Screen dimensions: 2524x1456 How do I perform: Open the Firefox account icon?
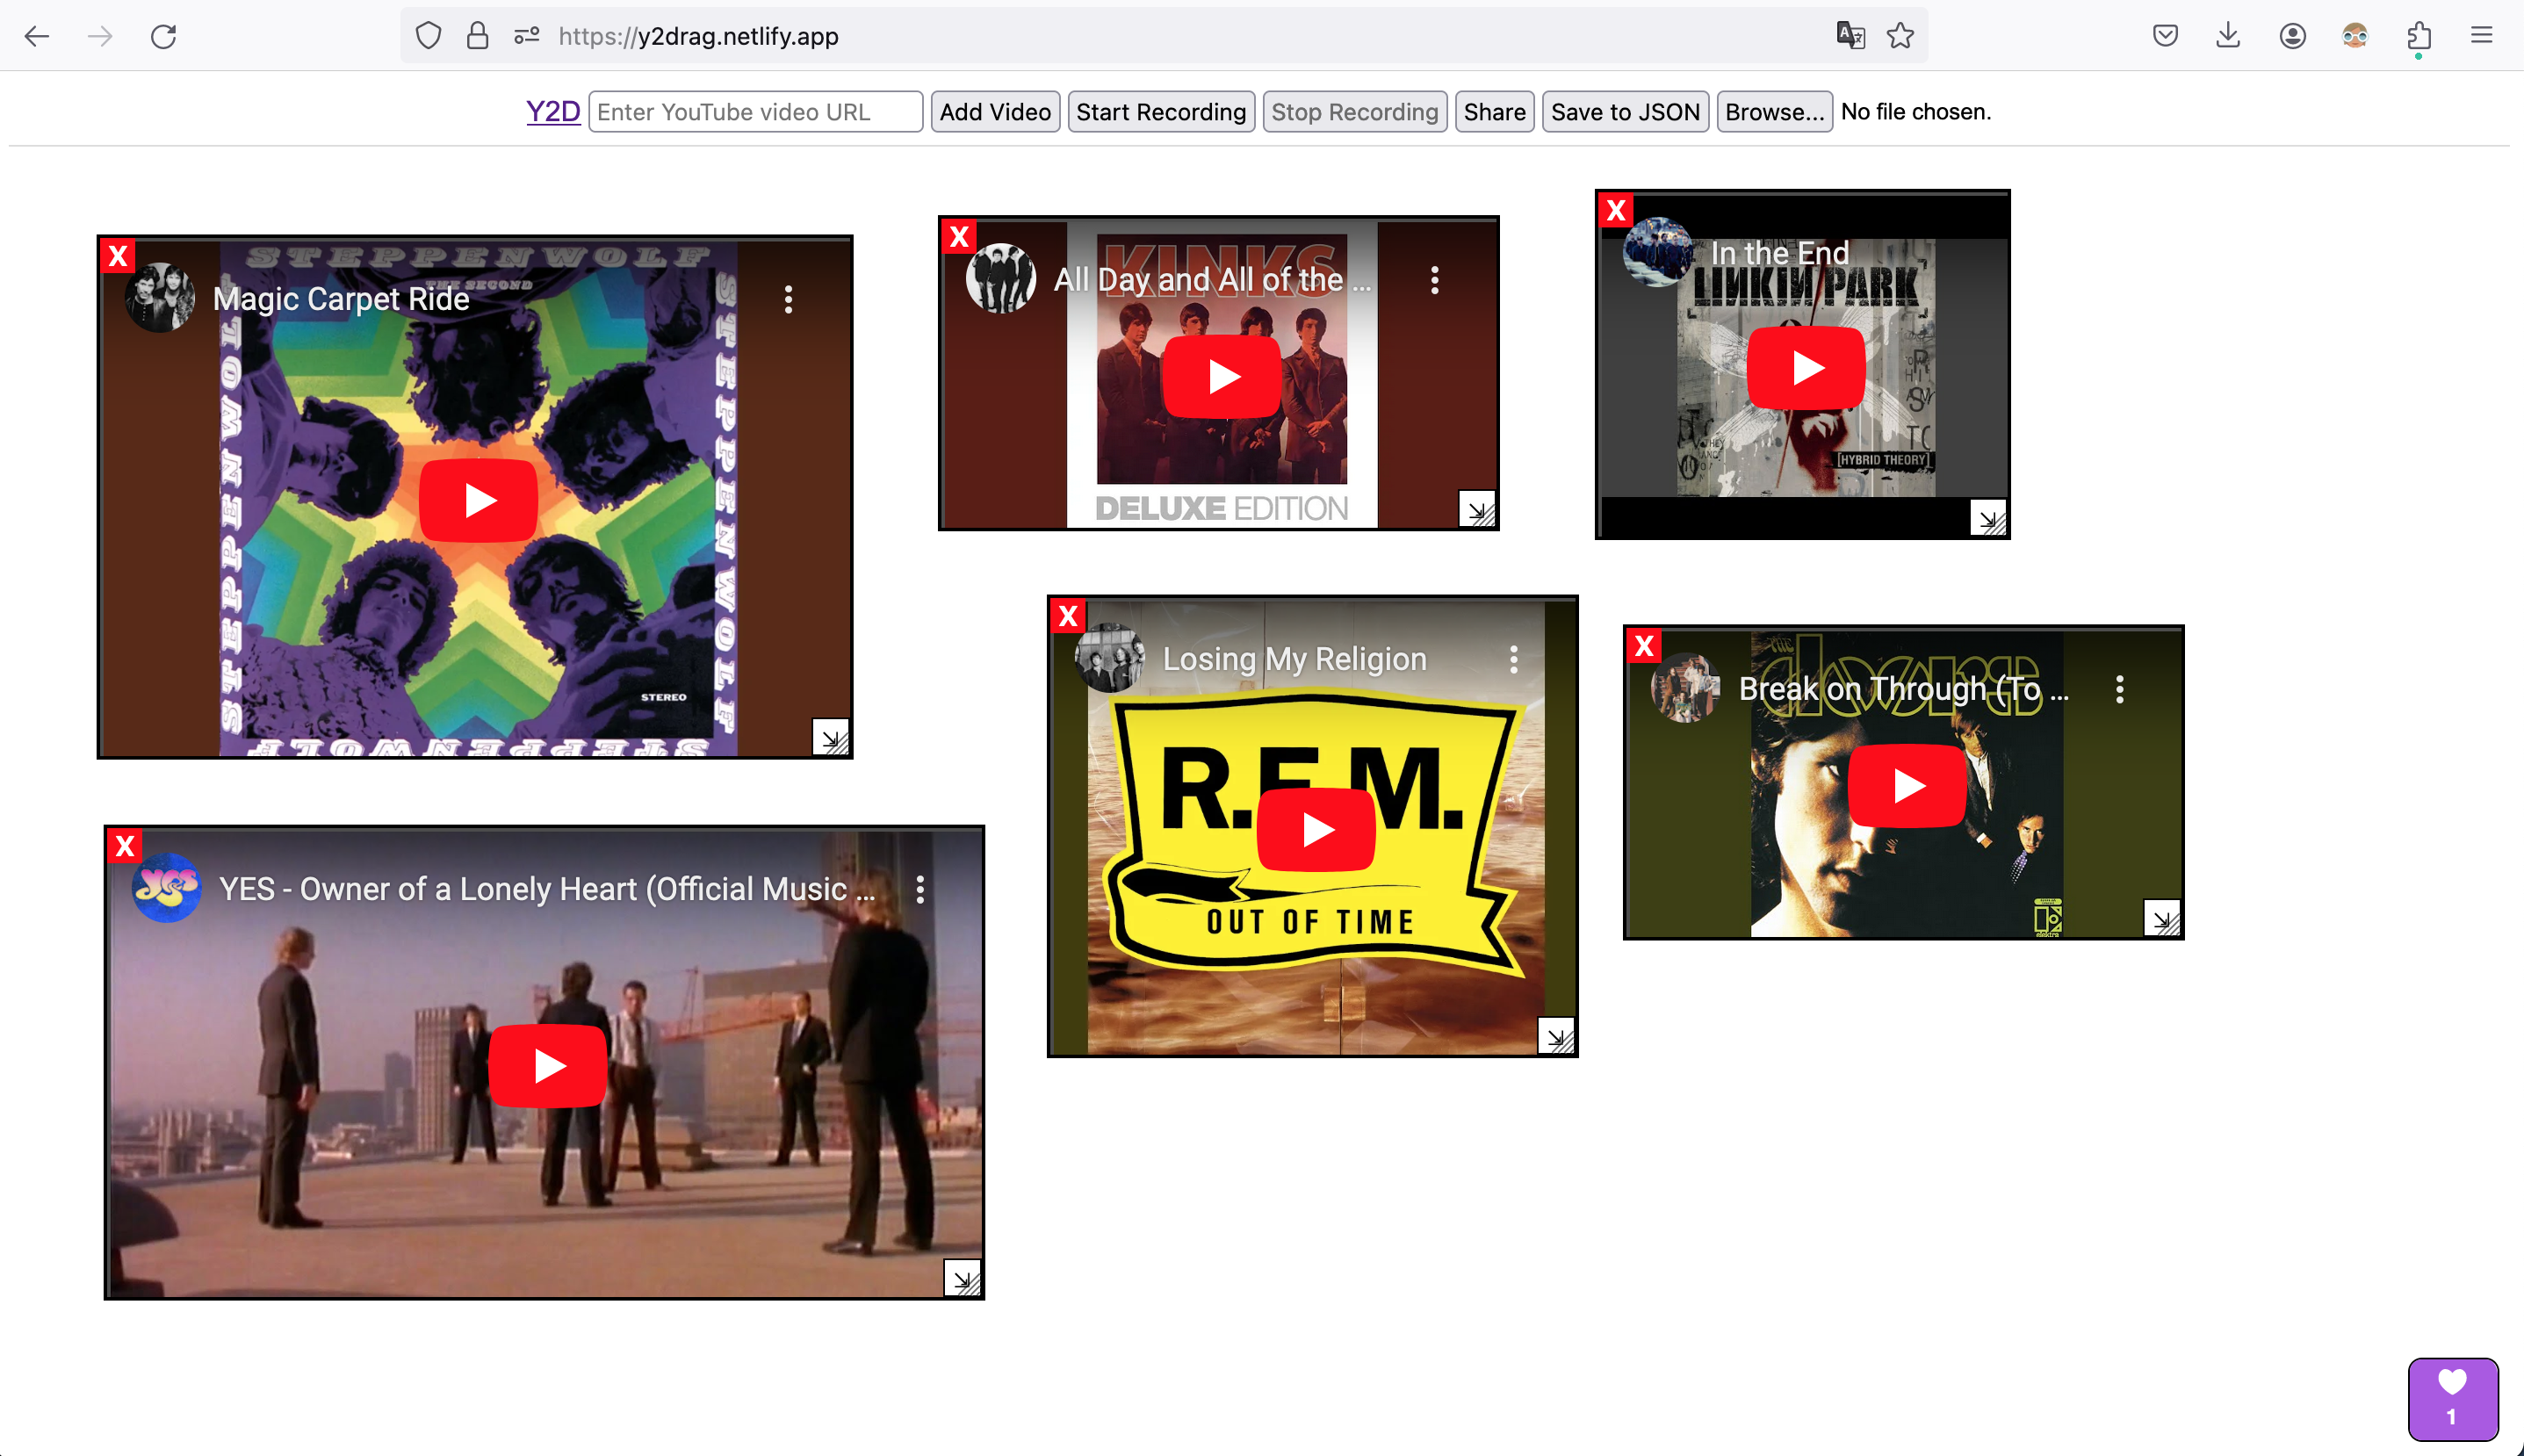tap(2293, 36)
